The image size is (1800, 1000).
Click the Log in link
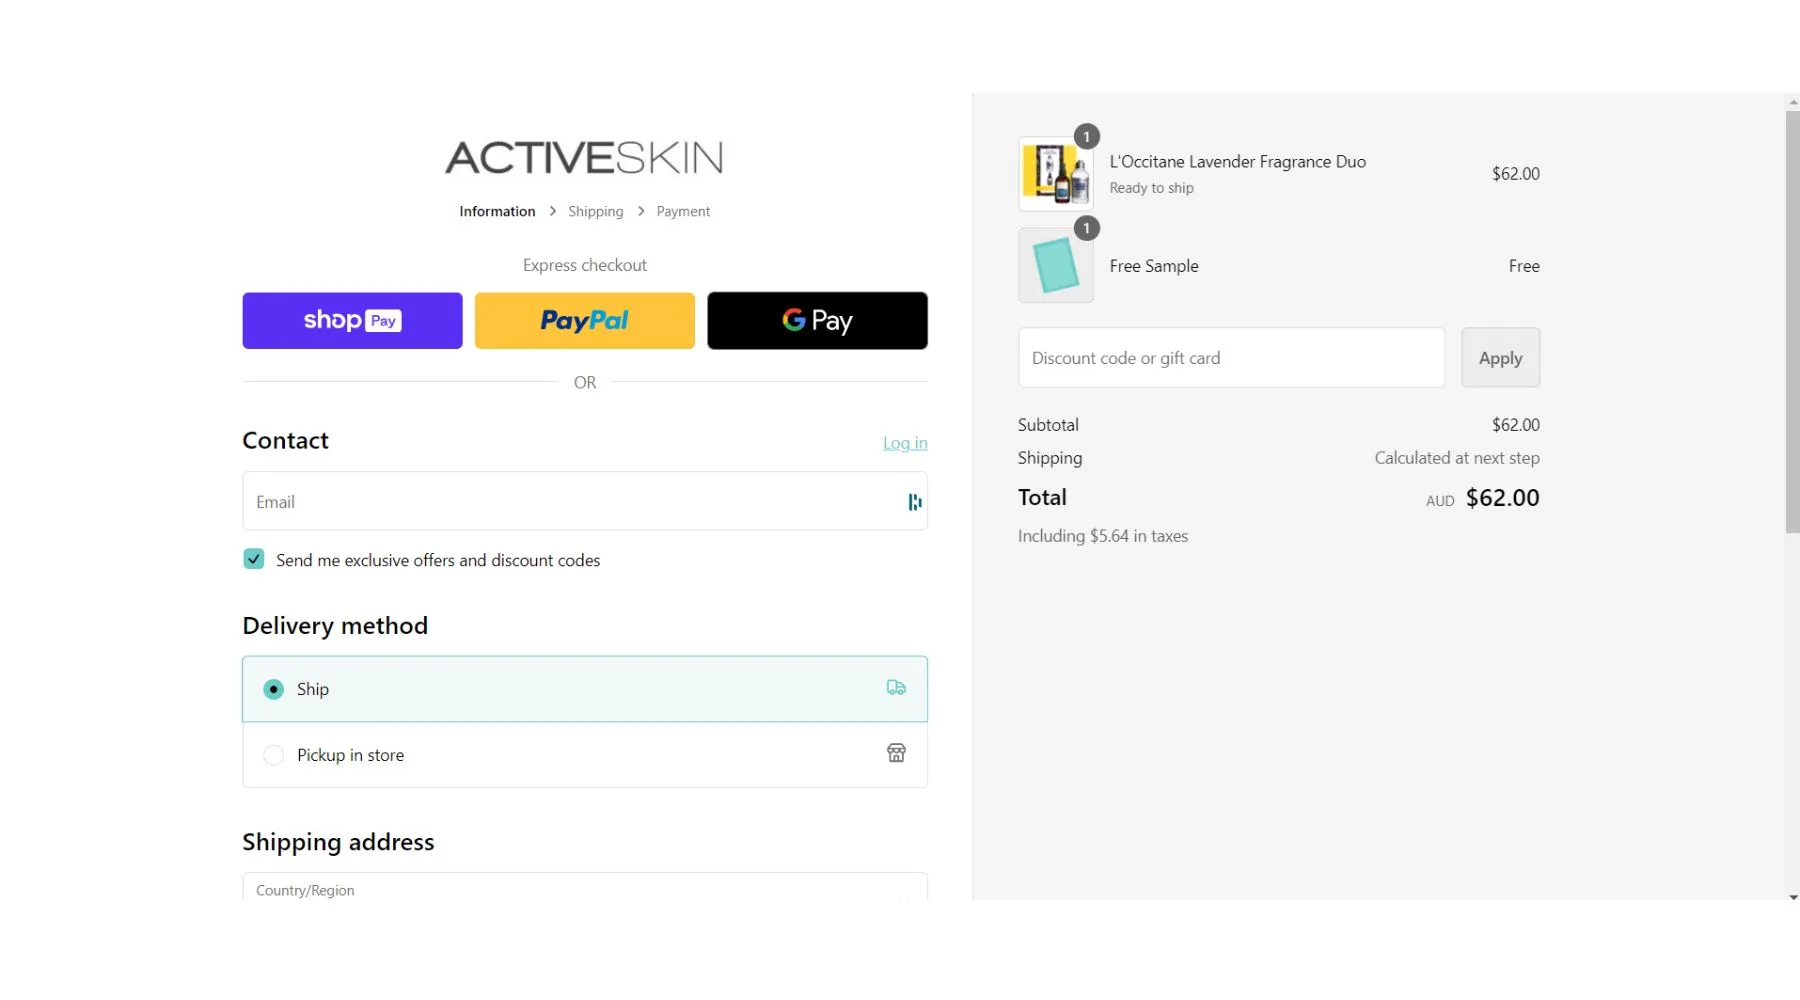pos(904,443)
